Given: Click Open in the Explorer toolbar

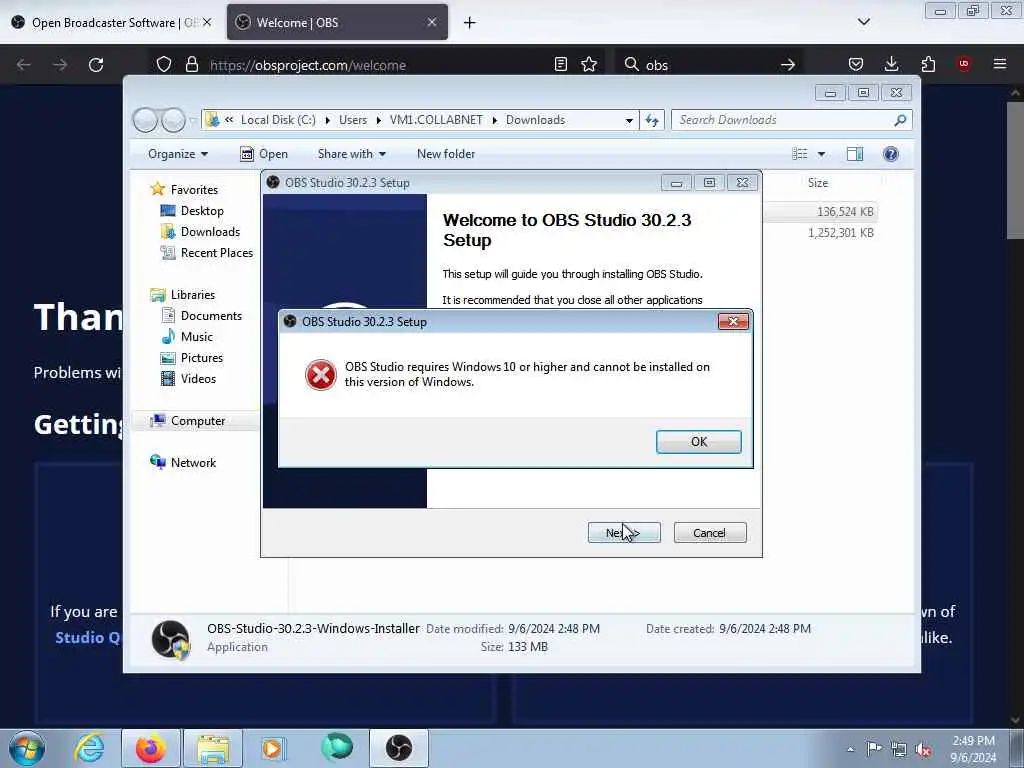Looking at the screenshot, I should click(264, 154).
